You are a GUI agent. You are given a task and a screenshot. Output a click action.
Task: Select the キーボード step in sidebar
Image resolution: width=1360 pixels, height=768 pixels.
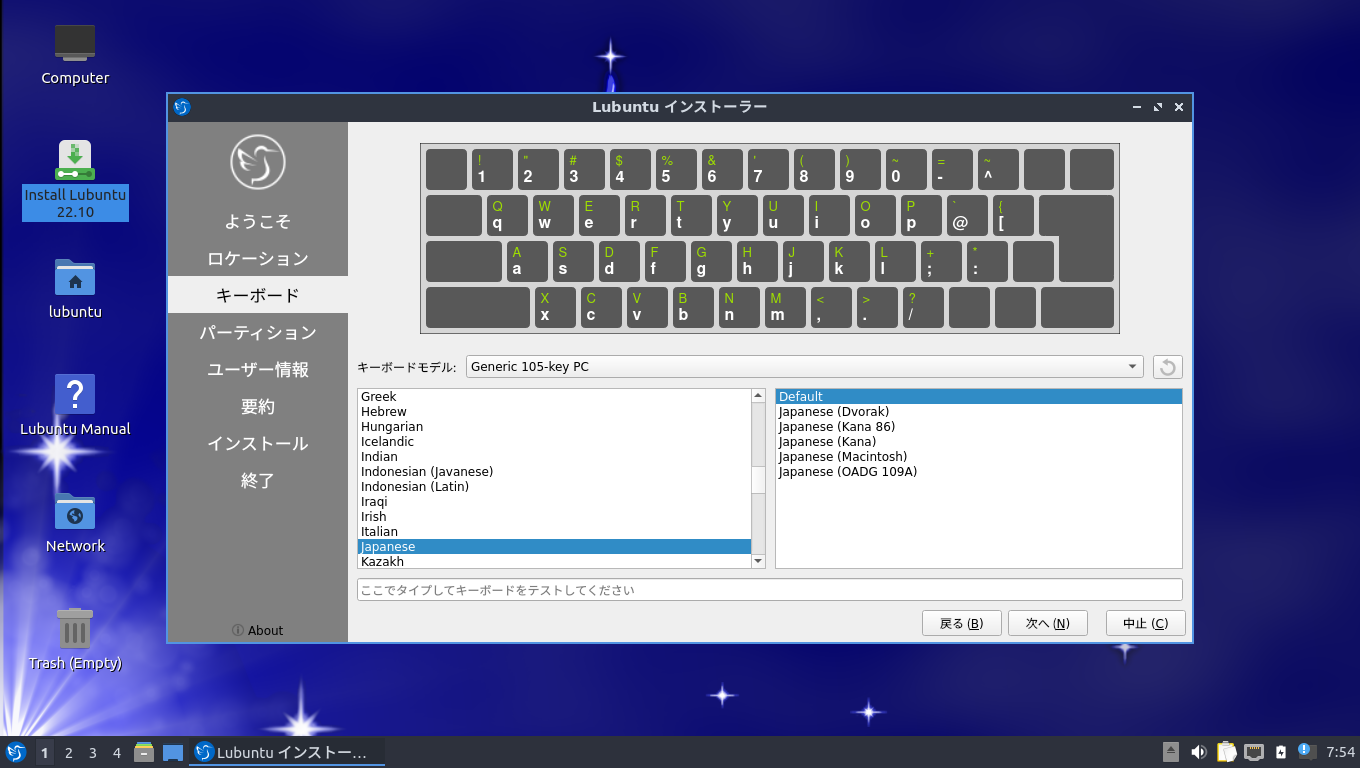click(x=258, y=295)
